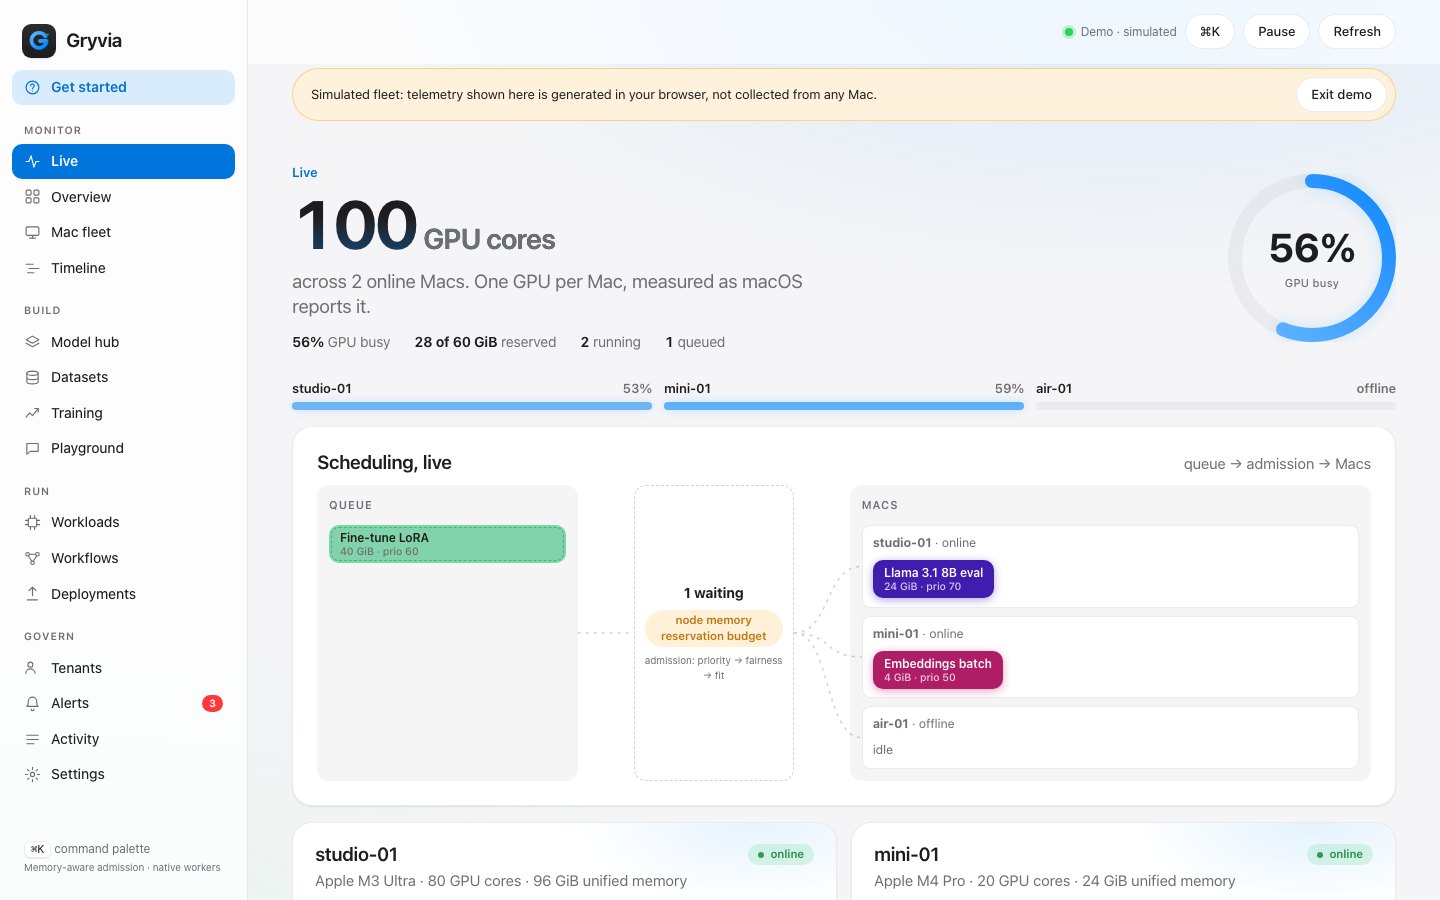Open Workloads via its chip icon
Viewport: 1440px width, 900px height.
[33, 522]
